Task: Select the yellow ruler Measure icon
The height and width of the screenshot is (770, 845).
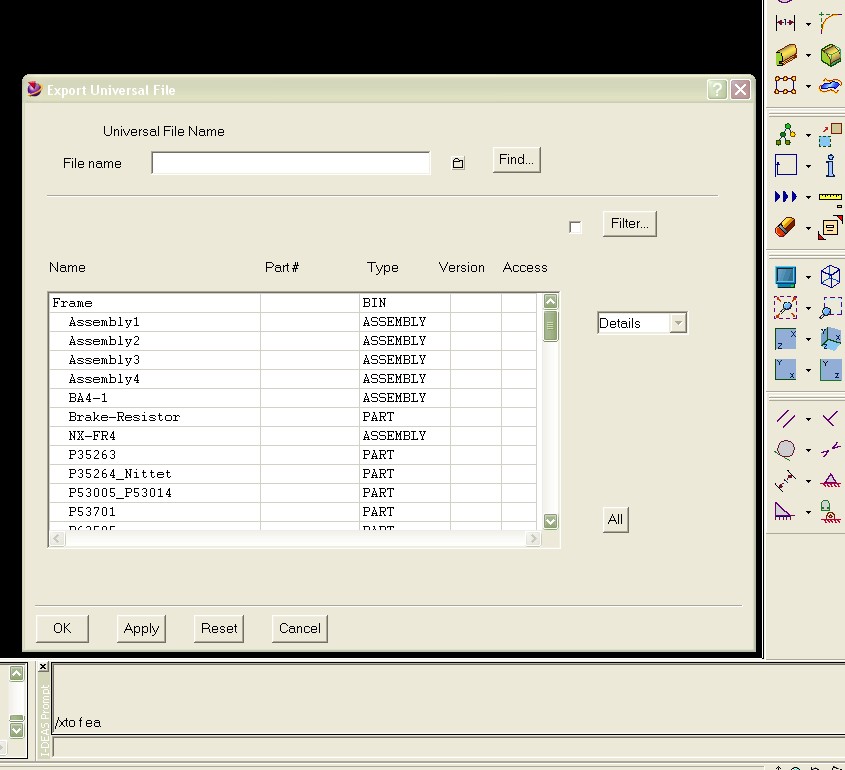Action: point(830,198)
